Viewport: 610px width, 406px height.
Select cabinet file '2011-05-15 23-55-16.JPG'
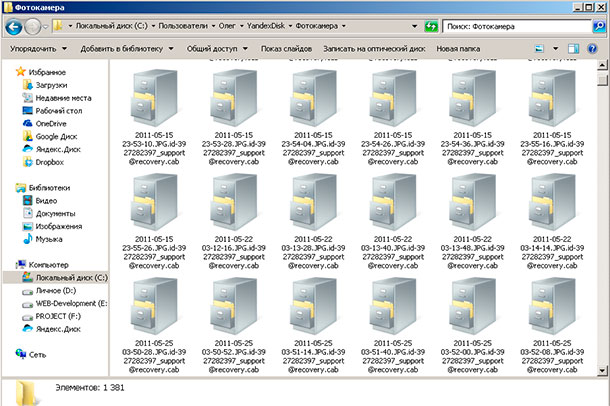pos(552,117)
